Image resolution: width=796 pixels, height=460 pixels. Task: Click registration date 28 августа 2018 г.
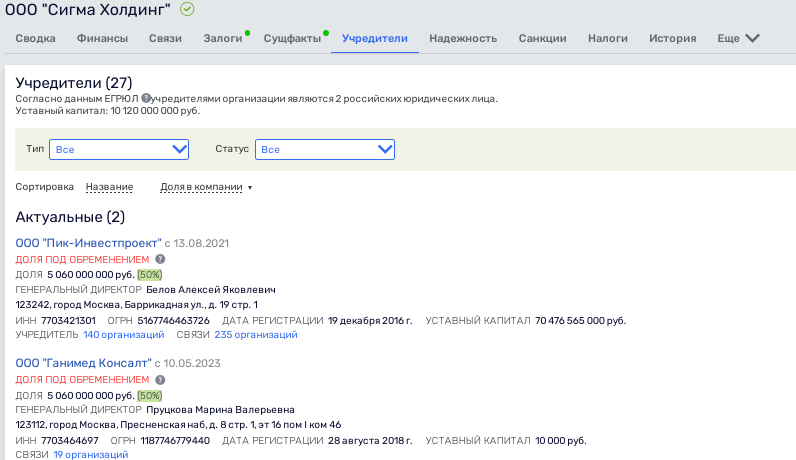pos(370,441)
